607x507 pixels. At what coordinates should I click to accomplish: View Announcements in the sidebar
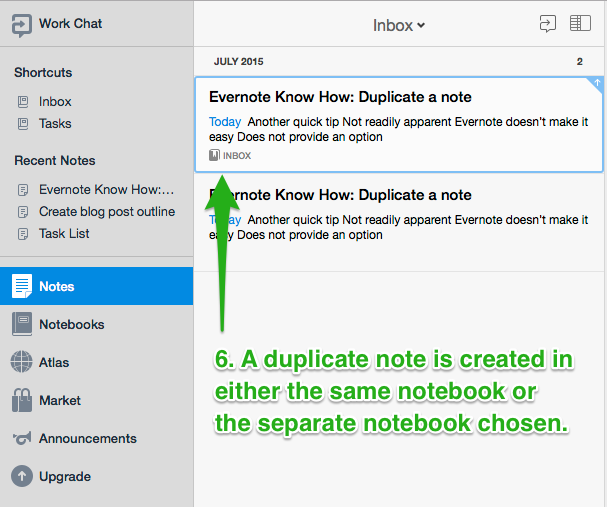click(87, 438)
